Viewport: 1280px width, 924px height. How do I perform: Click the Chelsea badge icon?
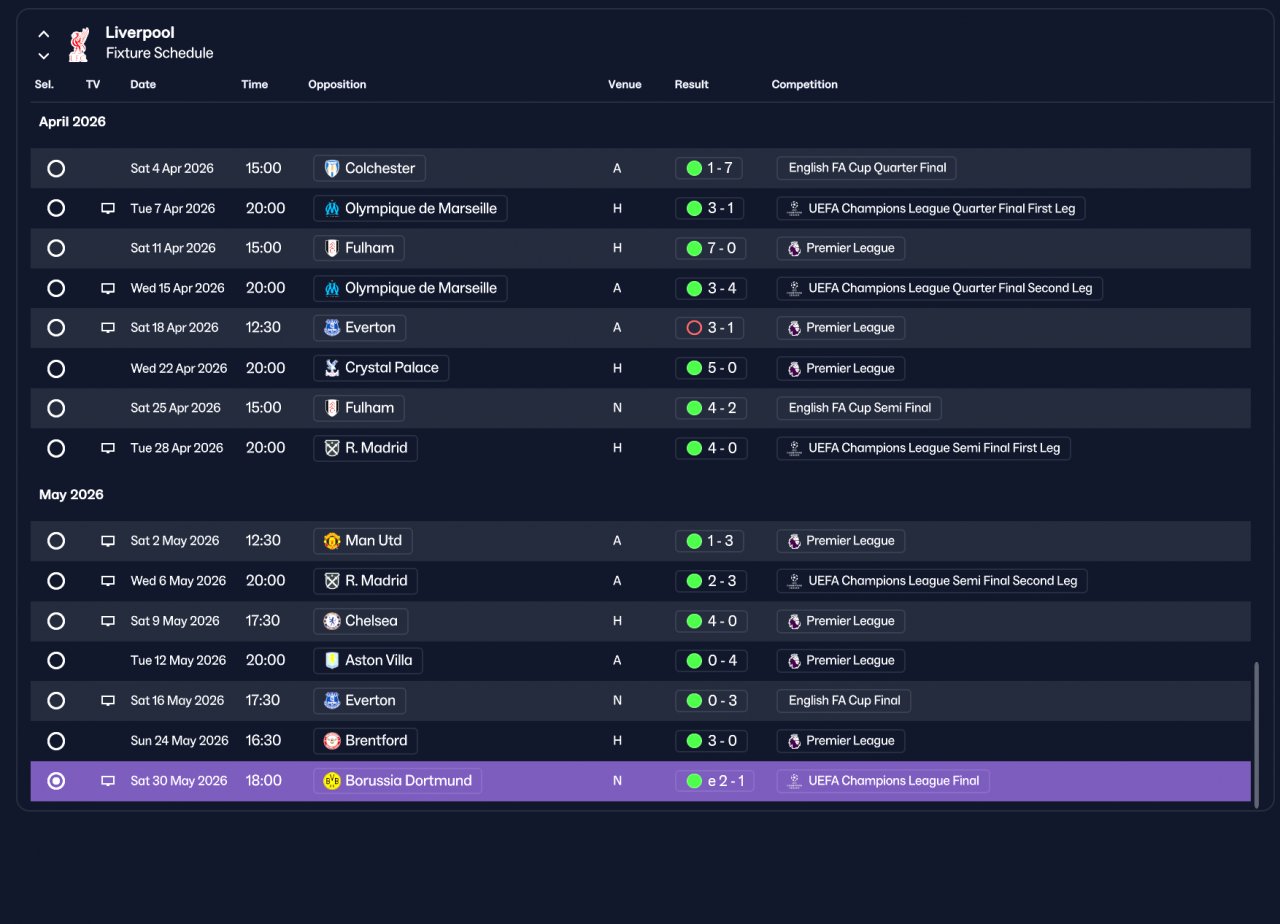332,621
